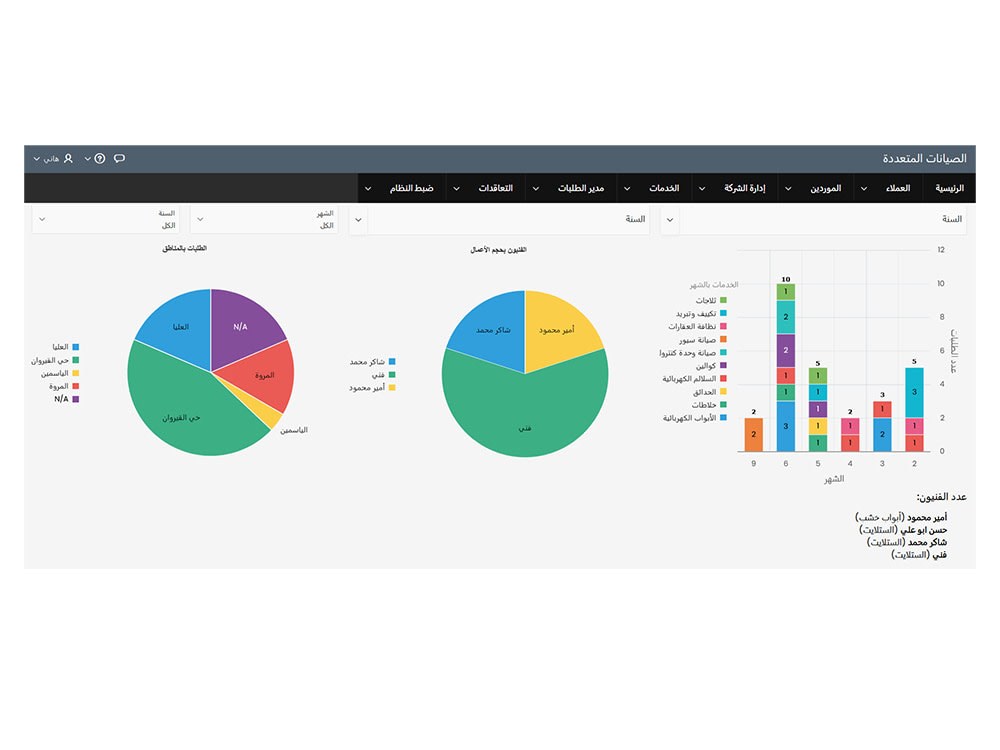
Task: Click the purple كوالين legend square
Action: click(x=723, y=365)
